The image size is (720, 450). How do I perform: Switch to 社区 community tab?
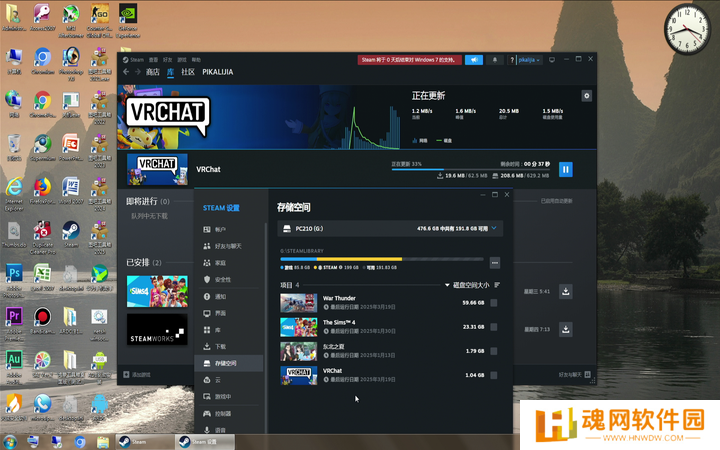[188, 72]
